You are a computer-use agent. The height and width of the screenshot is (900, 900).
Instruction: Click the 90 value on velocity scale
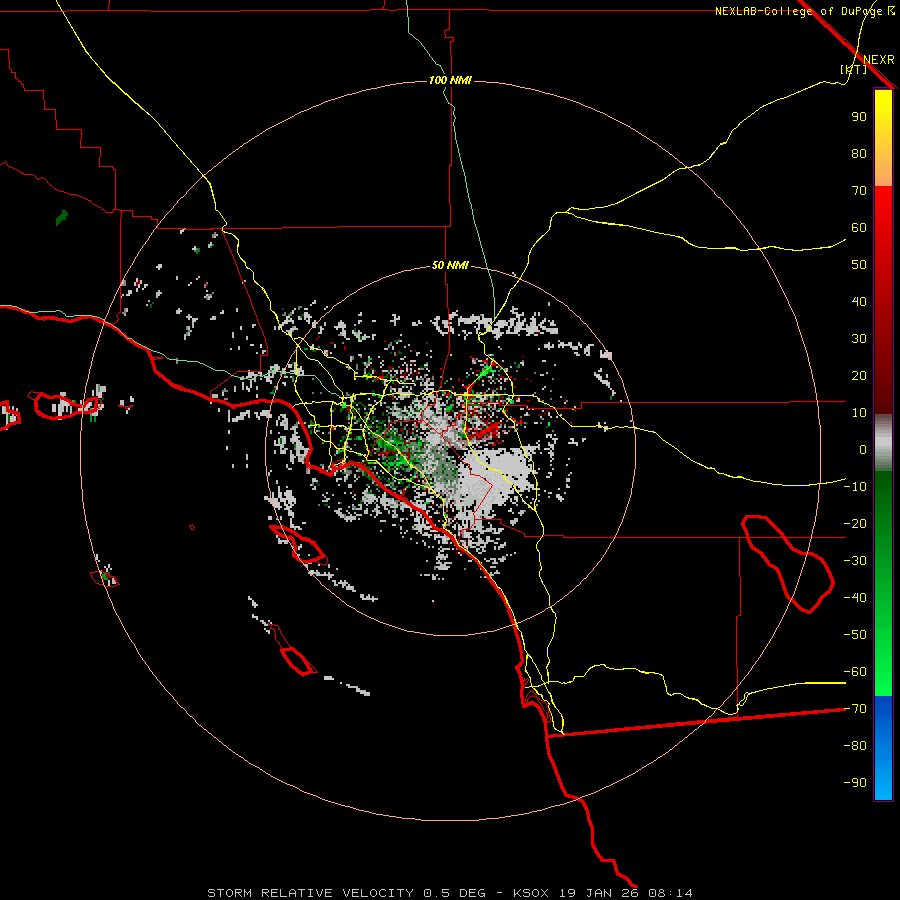click(859, 117)
